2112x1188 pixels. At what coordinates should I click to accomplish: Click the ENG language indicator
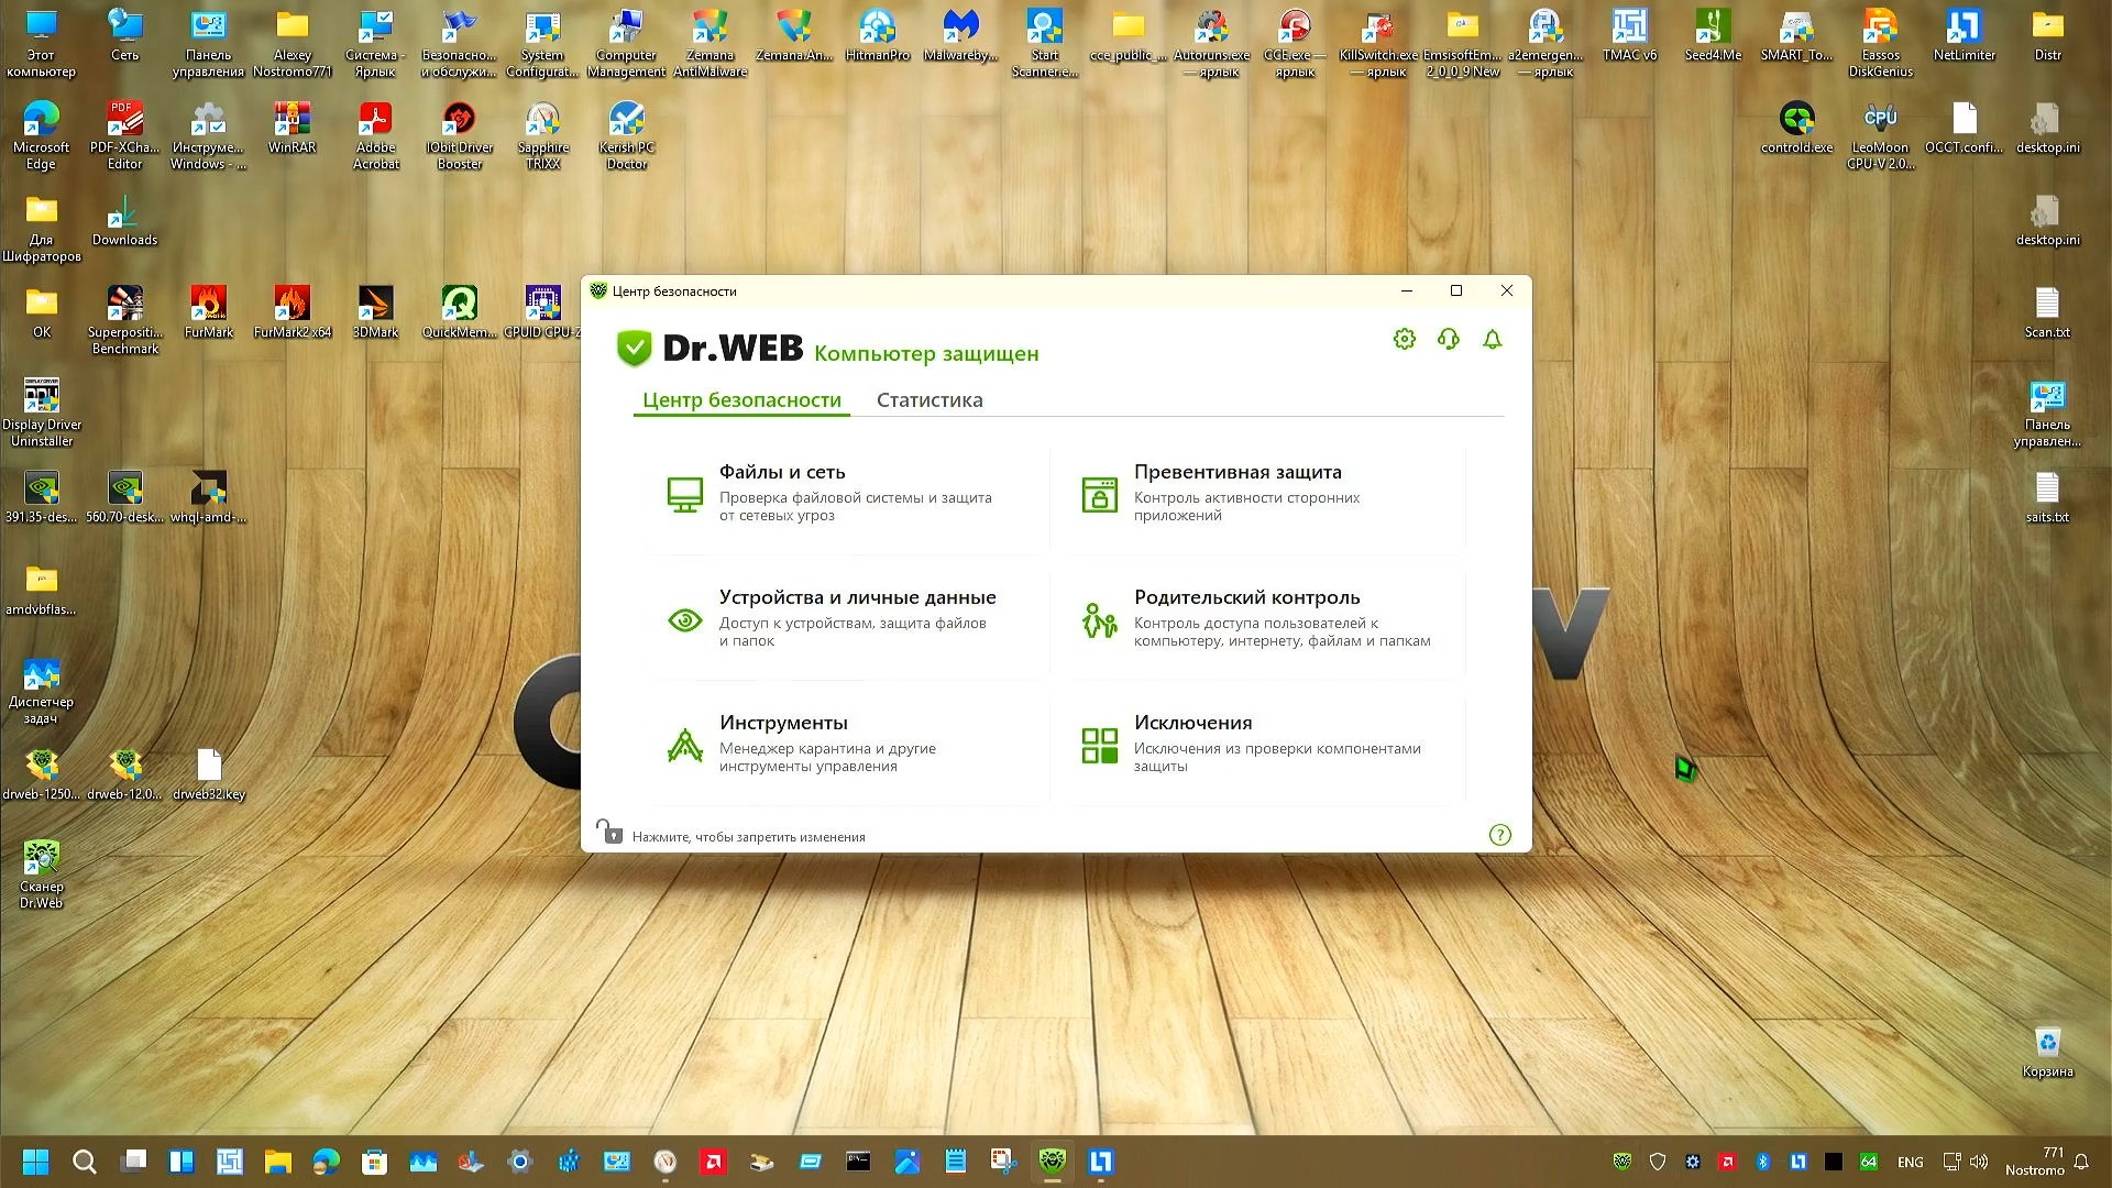tap(1909, 1162)
